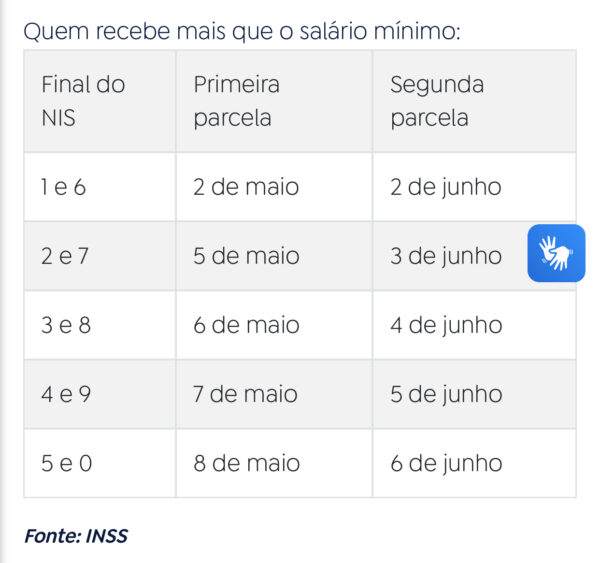600x563 pixels.
Task: Click the '2 e 7' NIS cell
Action: 65,256
